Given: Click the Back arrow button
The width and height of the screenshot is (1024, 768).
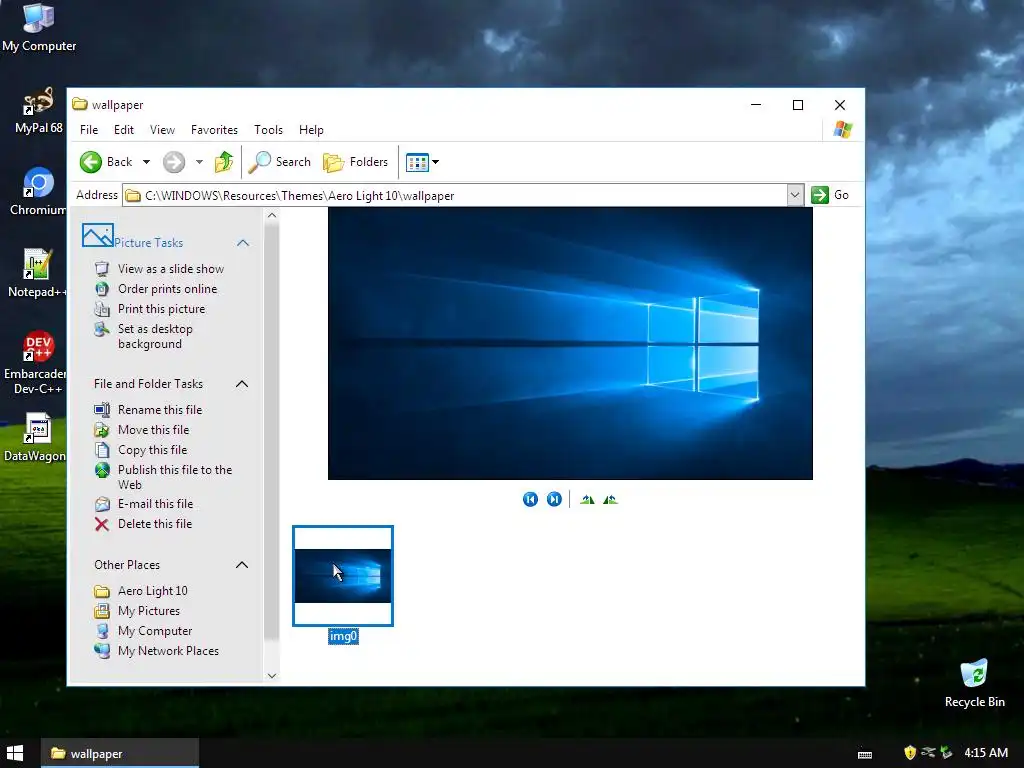Looking at the screenshot, I should pyautogui.click(x=91, y=162).
